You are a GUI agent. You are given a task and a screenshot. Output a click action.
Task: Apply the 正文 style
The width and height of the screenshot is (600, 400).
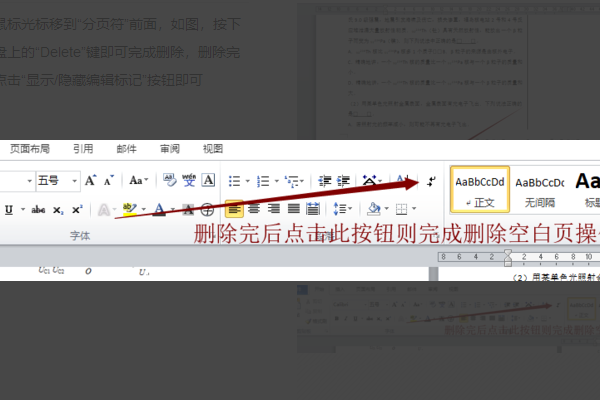(480, 189)
